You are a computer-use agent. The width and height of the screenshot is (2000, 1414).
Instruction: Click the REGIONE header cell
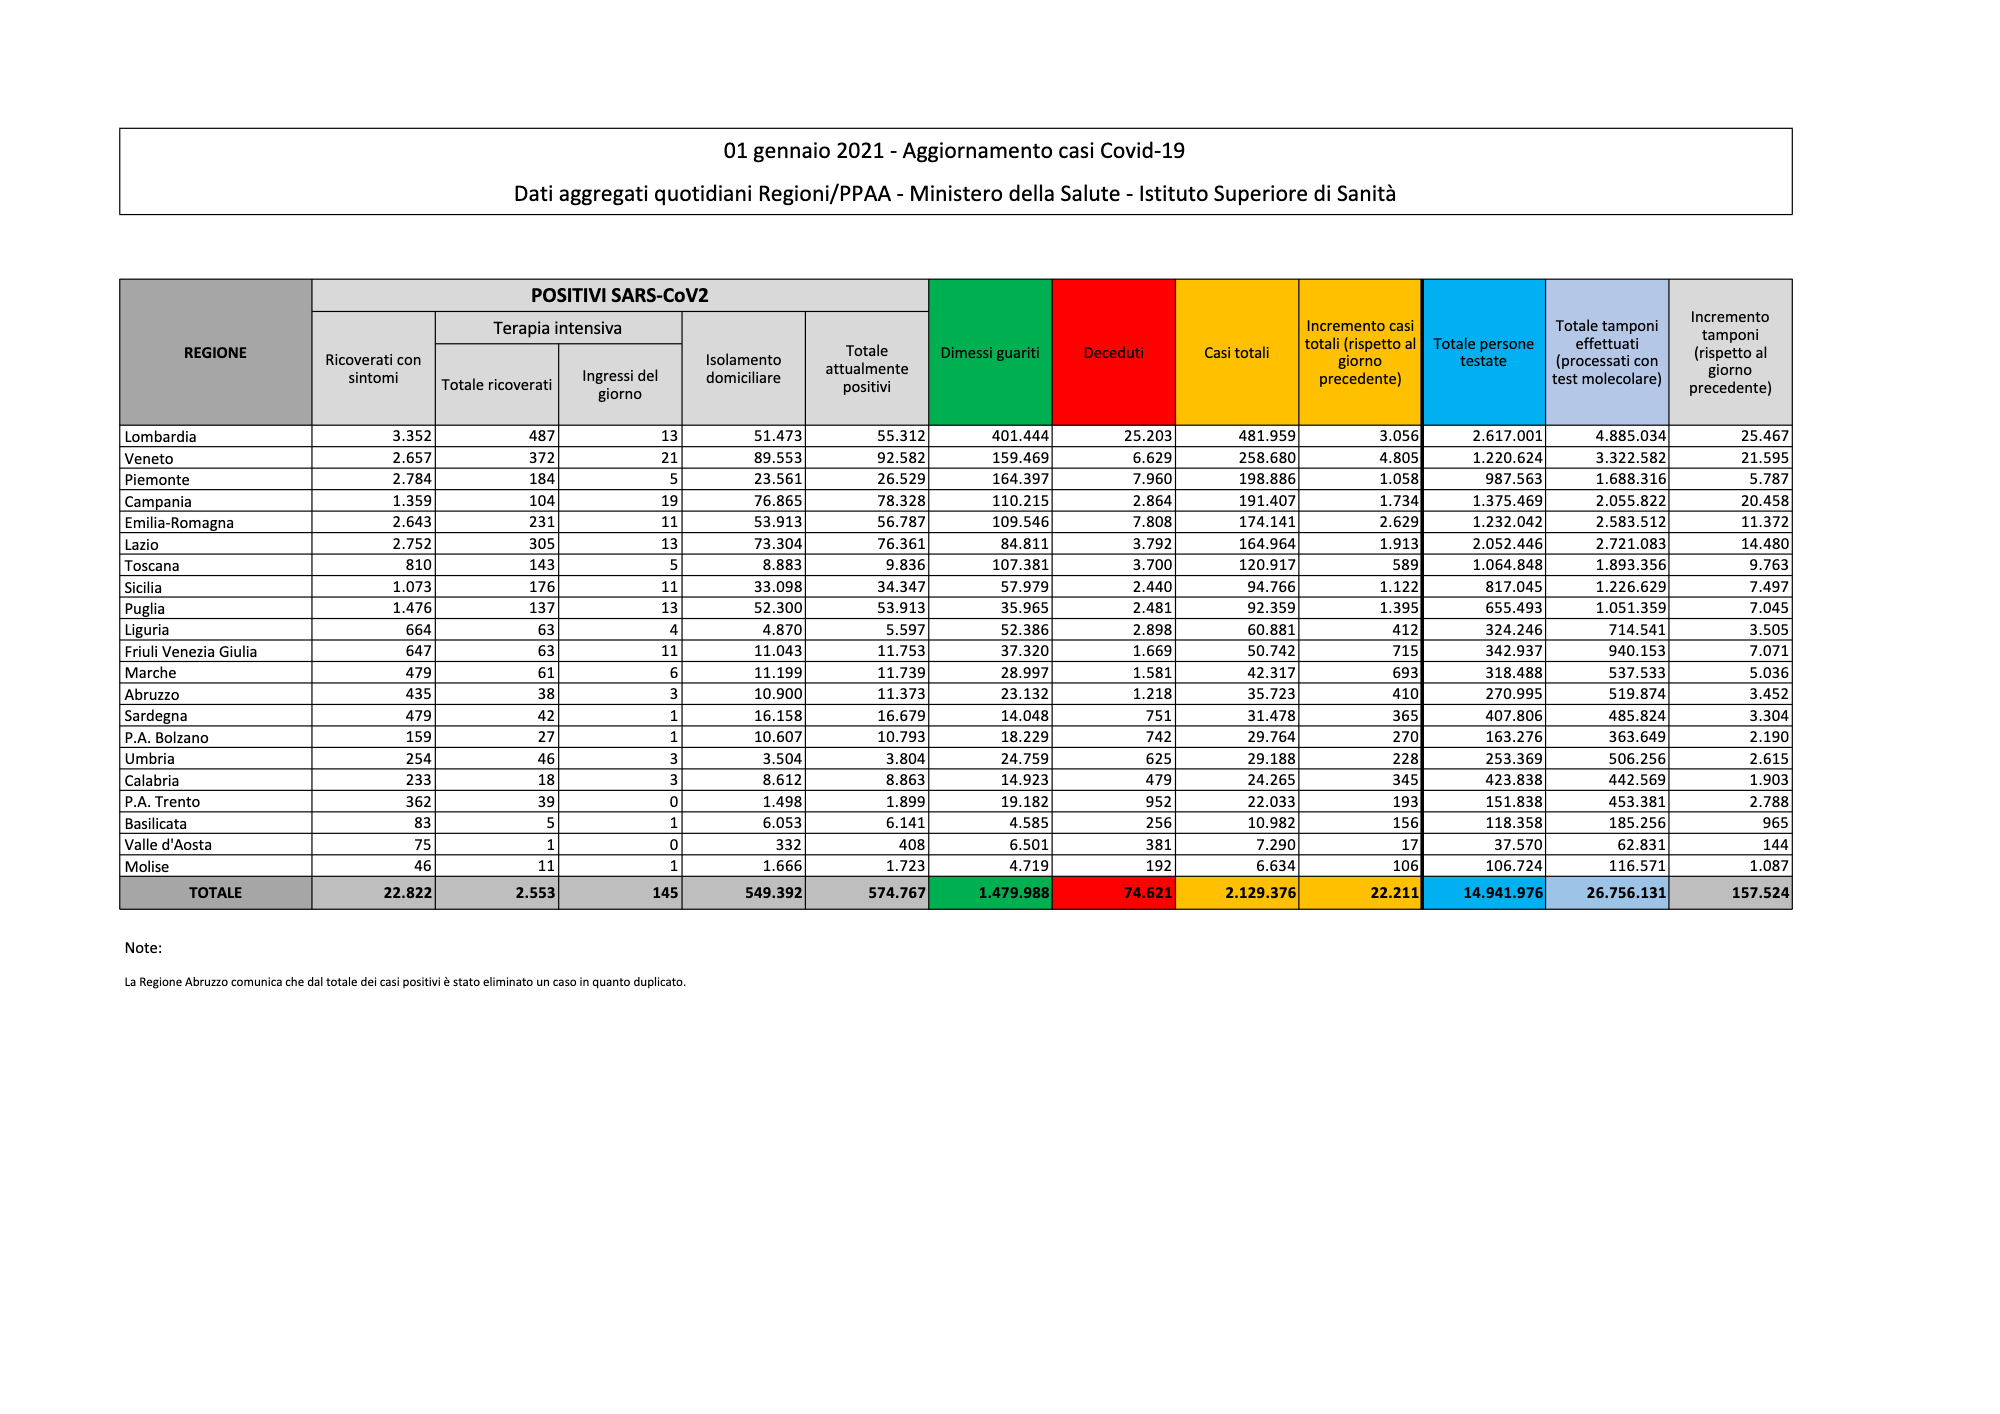(x=215, y=353)
